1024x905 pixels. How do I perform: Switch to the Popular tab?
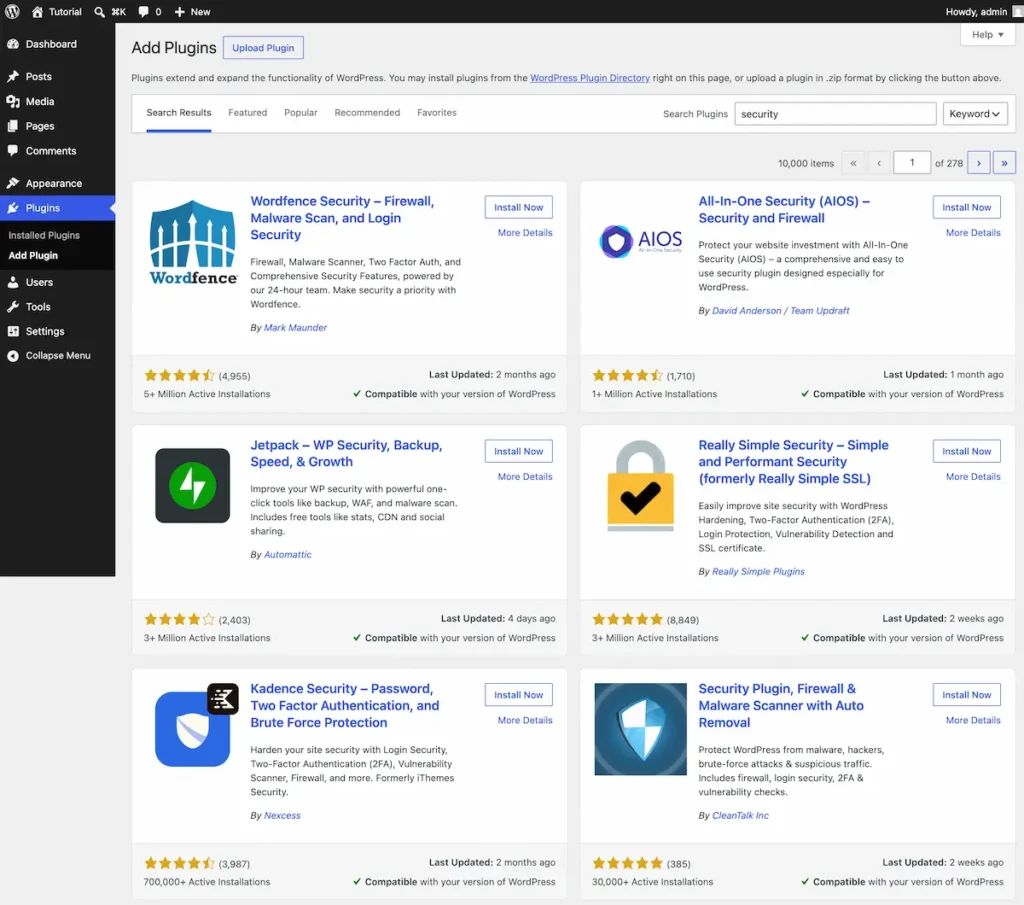(x=300, y=112)
